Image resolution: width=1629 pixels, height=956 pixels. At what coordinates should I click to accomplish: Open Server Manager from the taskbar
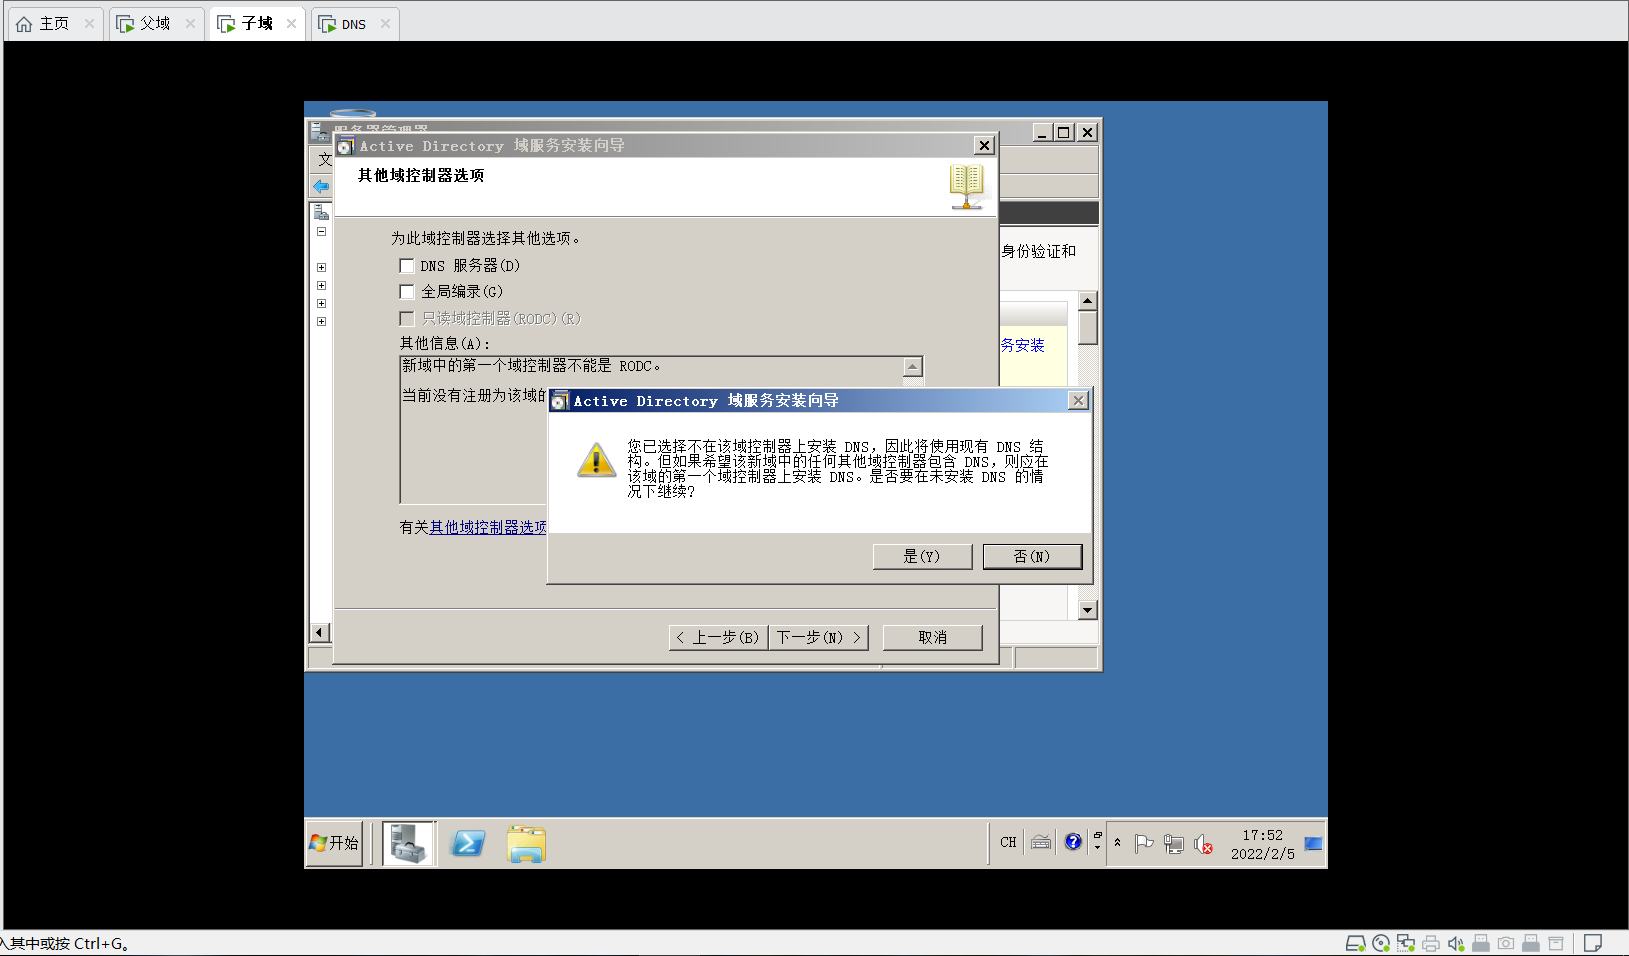point(408,843)
